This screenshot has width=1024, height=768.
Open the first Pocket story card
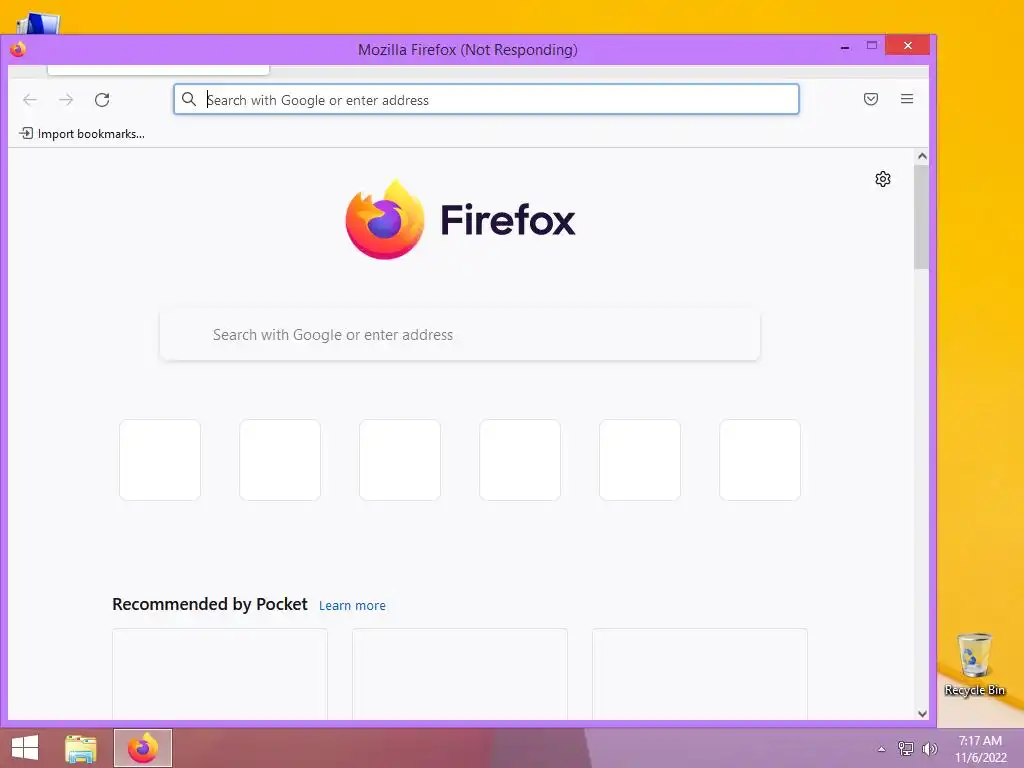tap(219, 674)
